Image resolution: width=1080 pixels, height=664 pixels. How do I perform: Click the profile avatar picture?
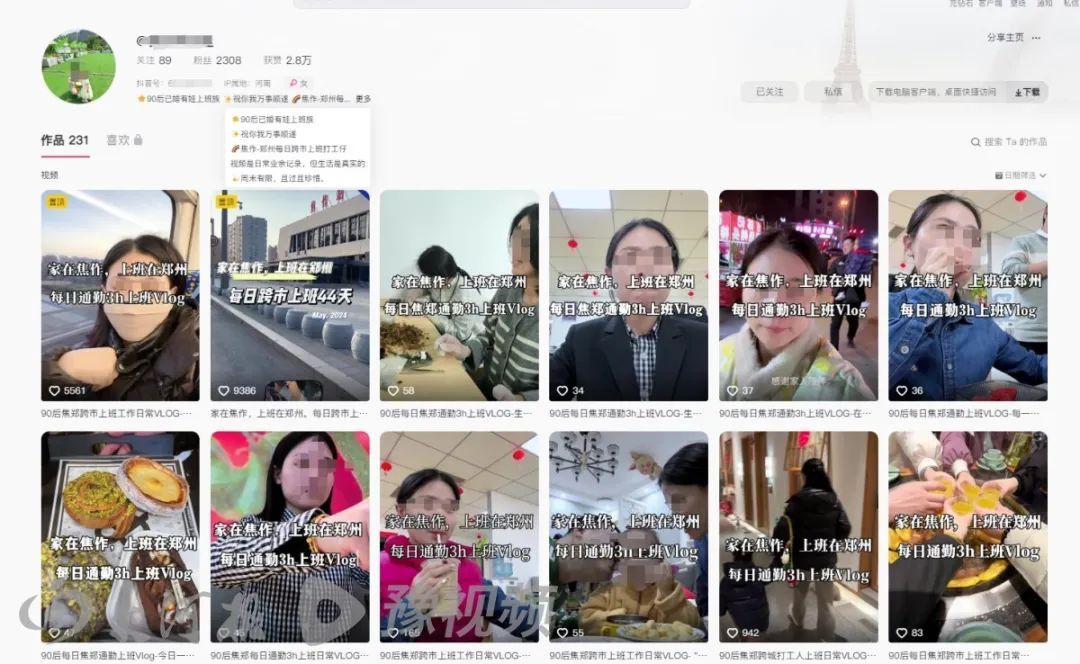[x=78, y=66]
